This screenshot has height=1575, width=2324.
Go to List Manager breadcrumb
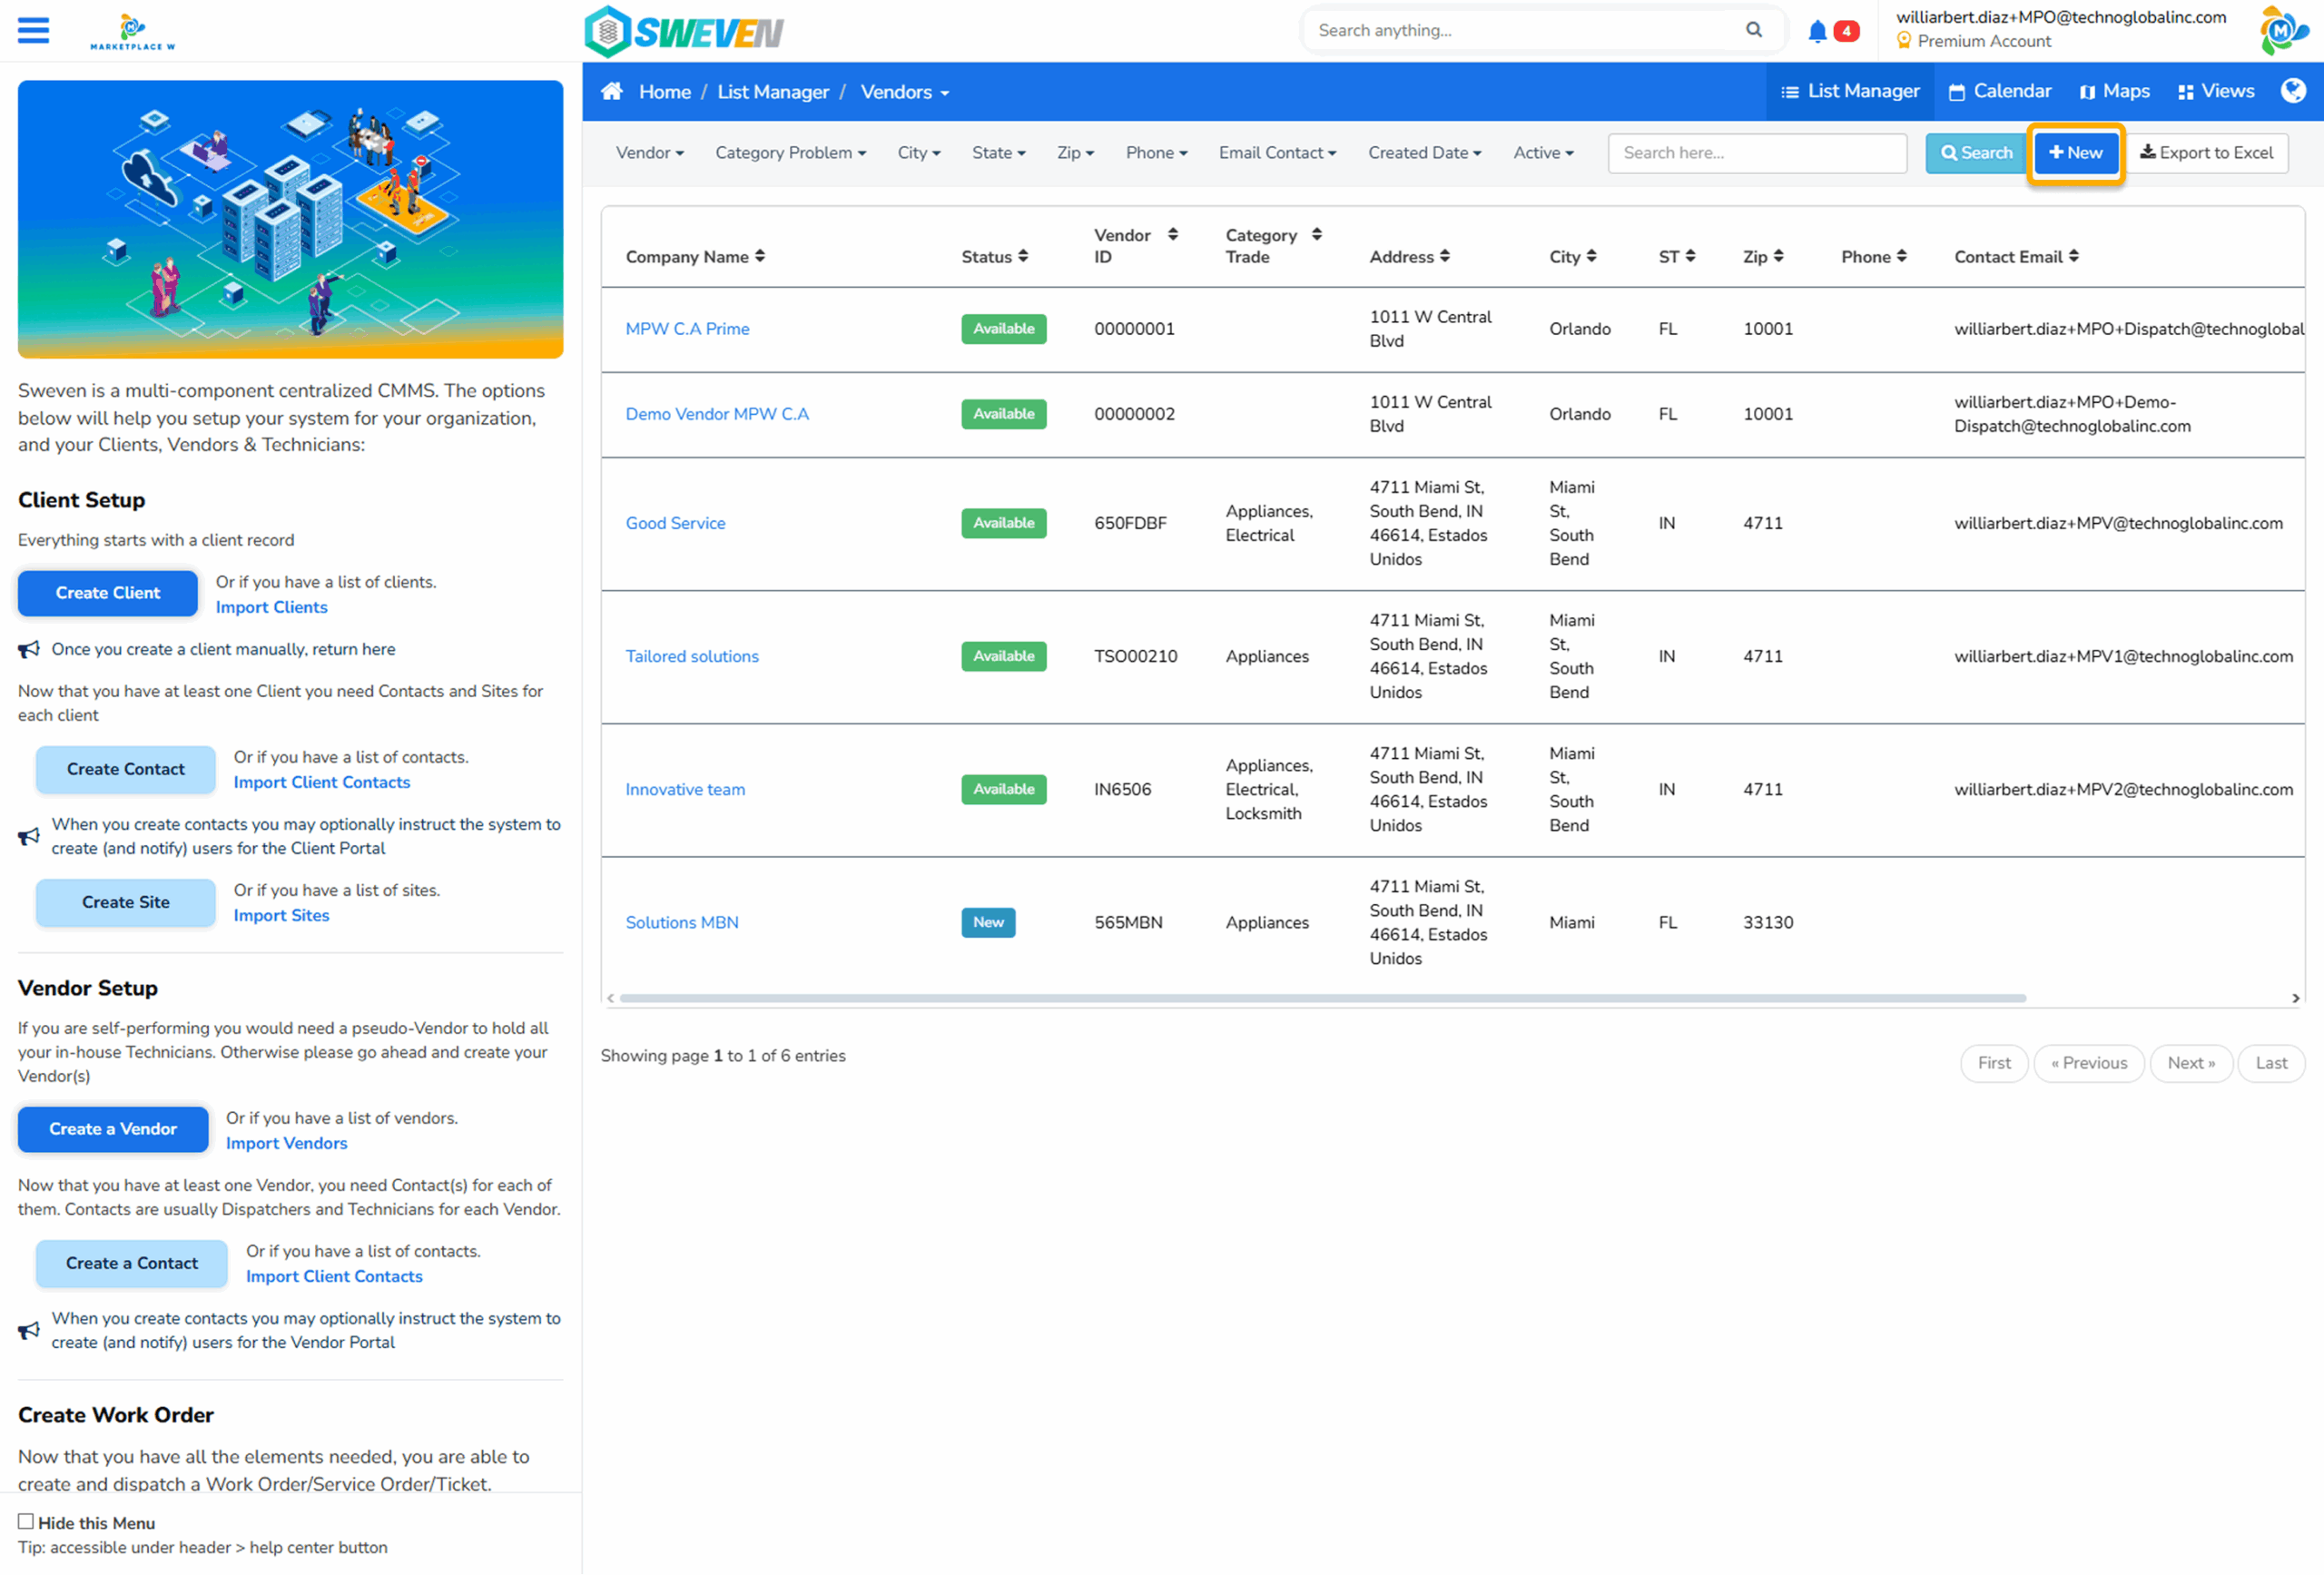[772, 92]
